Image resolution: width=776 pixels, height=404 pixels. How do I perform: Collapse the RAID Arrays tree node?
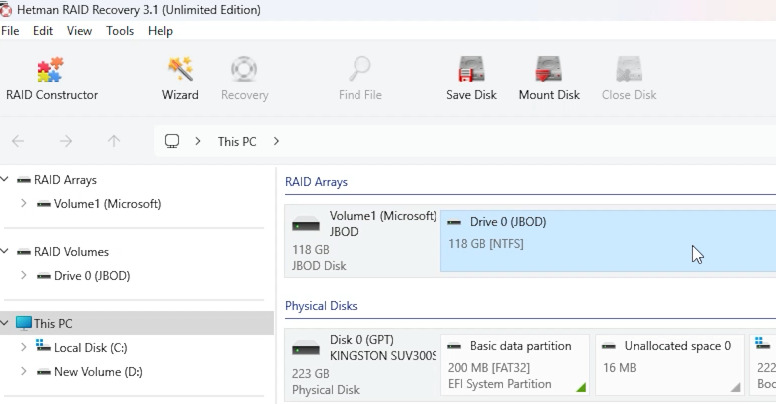pos(5,179)
